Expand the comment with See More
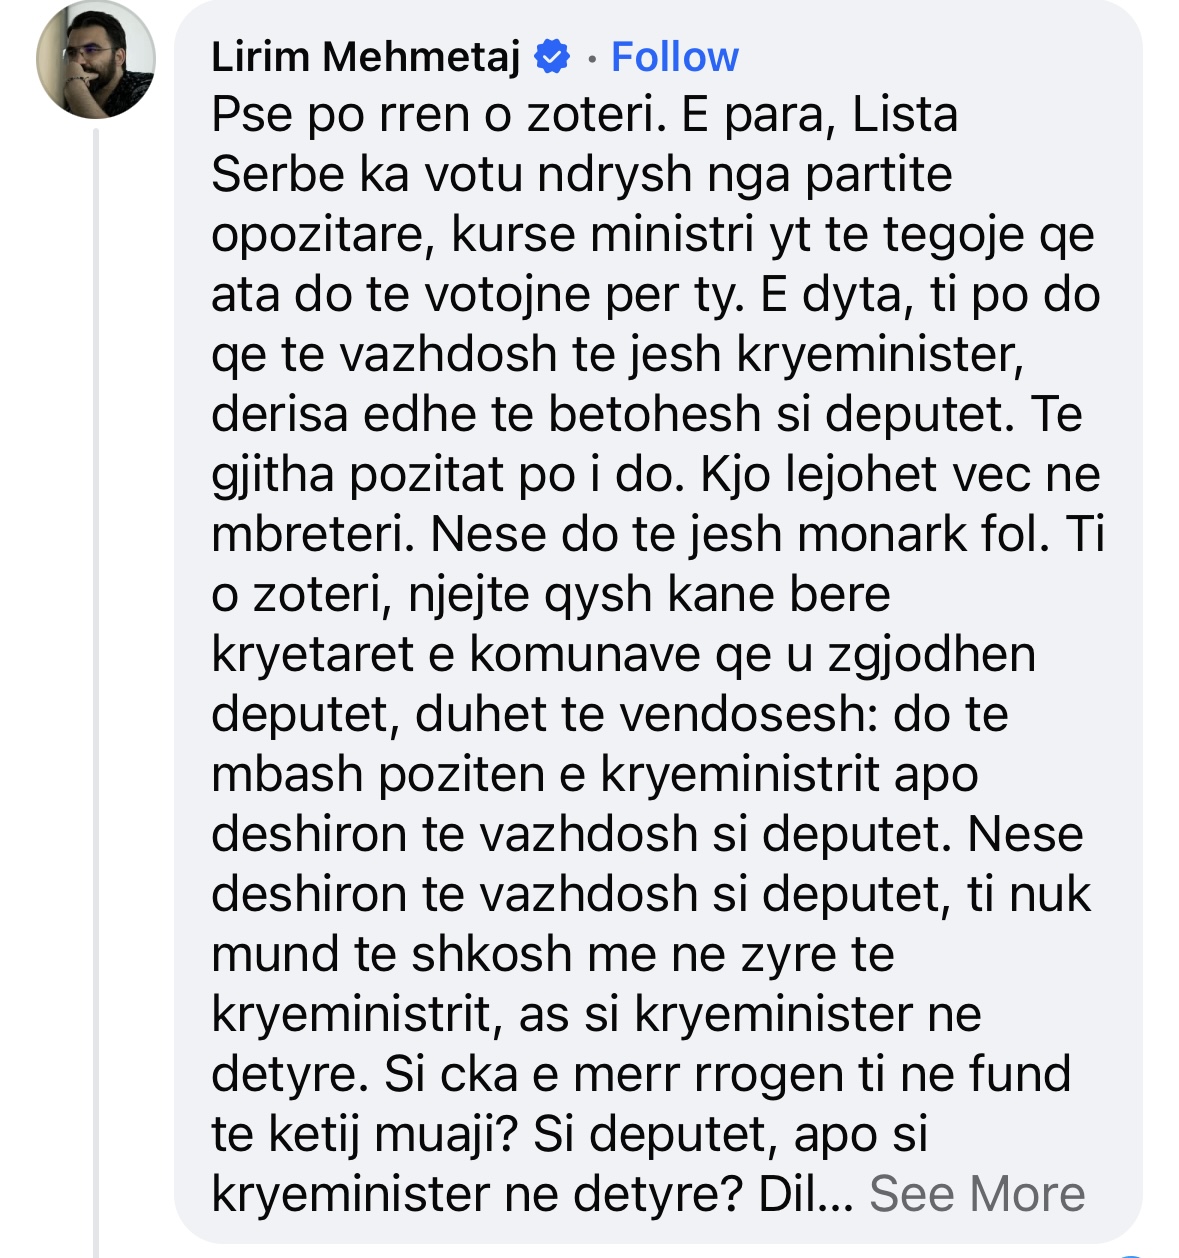Image resolution: width=1179 pixels, height=1258 pixels. (x=976, y=1194)
